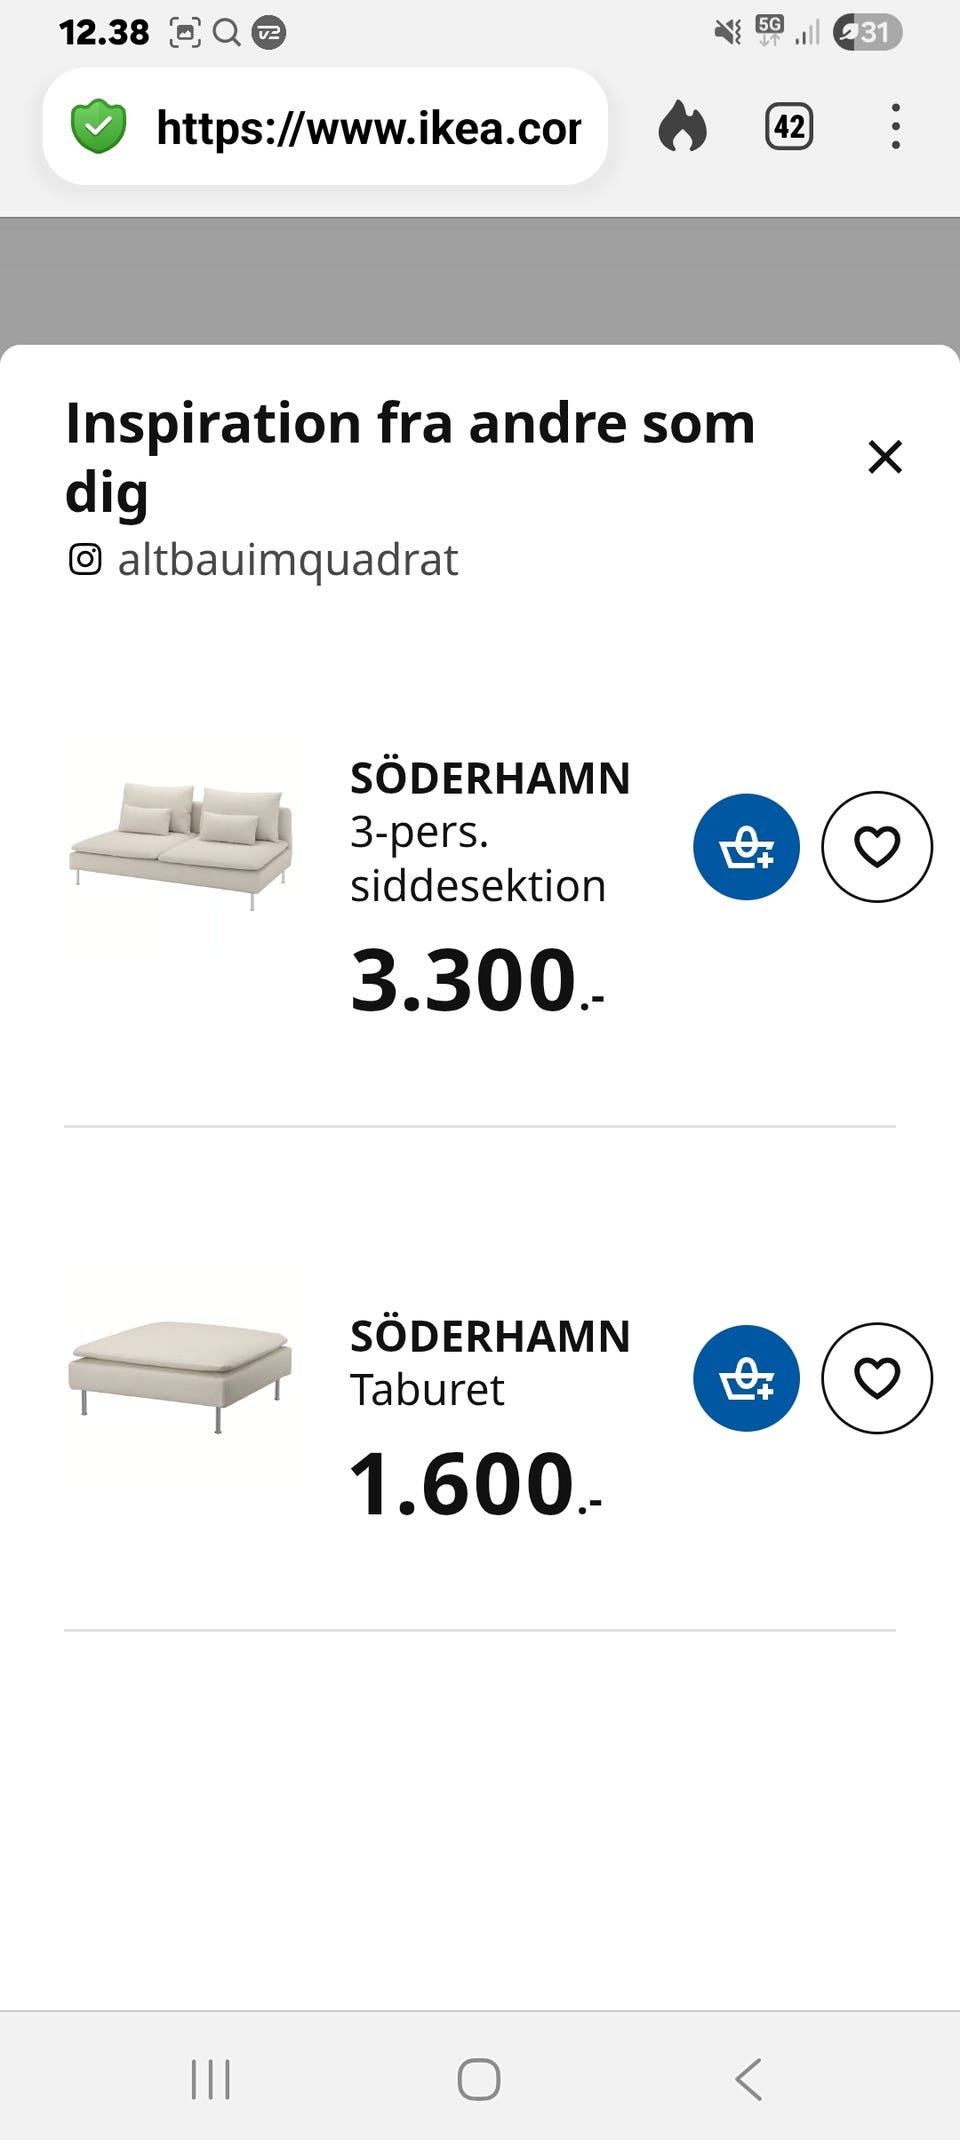Tap the Instagram icon beside altbauimquadrat
The height and width of the screenshot is (2140, 960).
tap(85, 559)
